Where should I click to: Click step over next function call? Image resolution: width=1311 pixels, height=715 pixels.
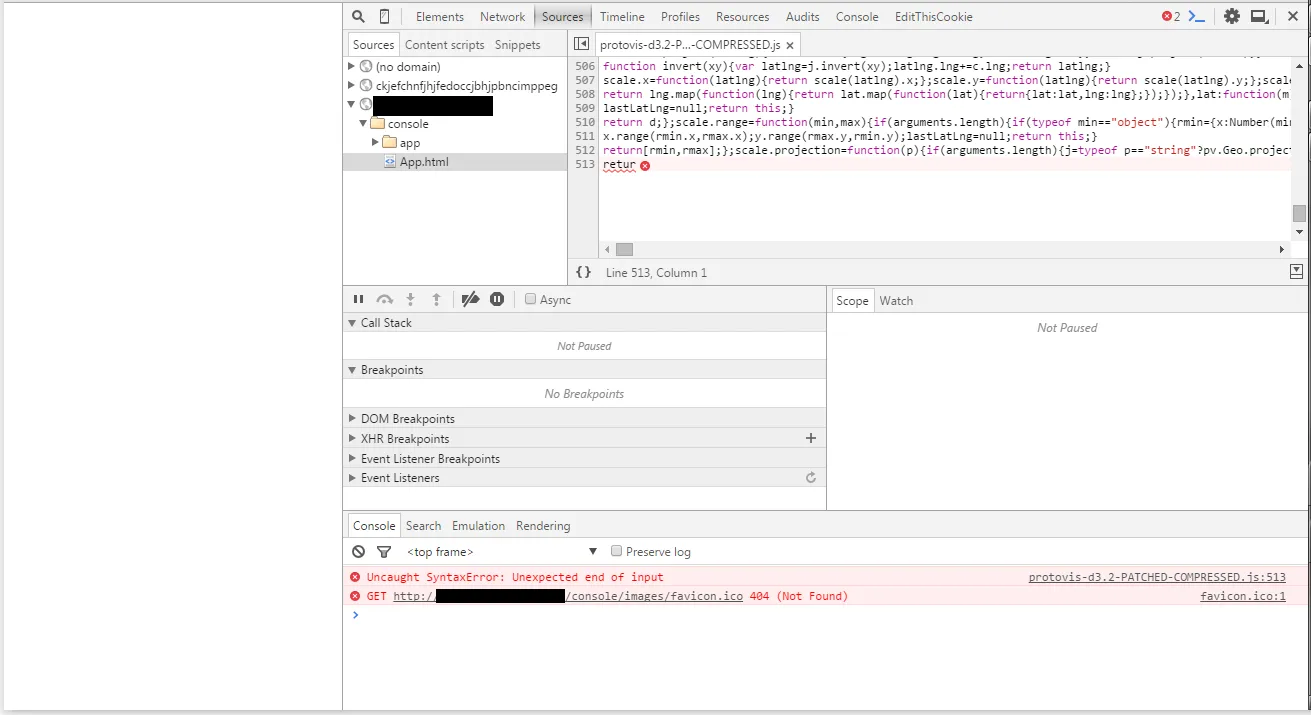point(385,299)
